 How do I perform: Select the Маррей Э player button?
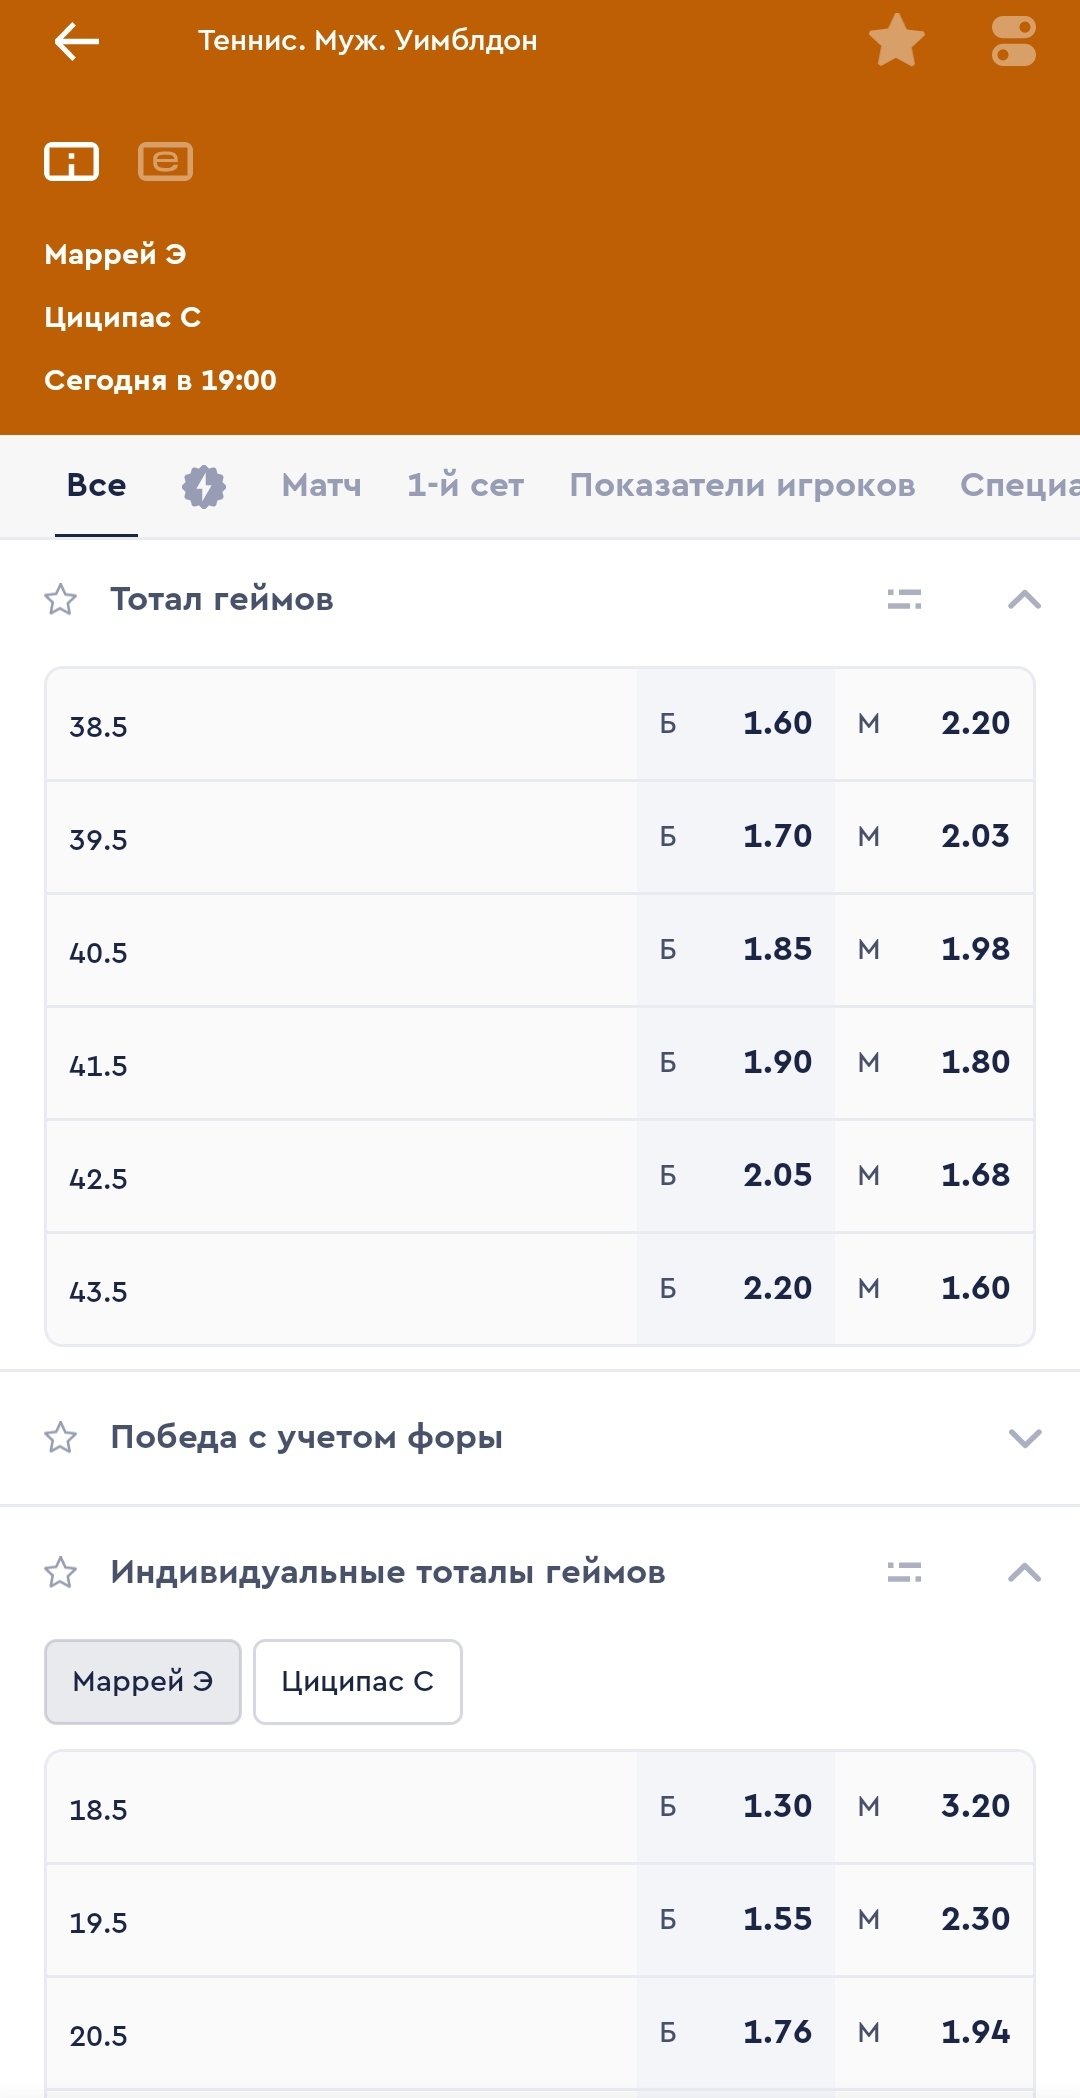tap(143, 1682)
